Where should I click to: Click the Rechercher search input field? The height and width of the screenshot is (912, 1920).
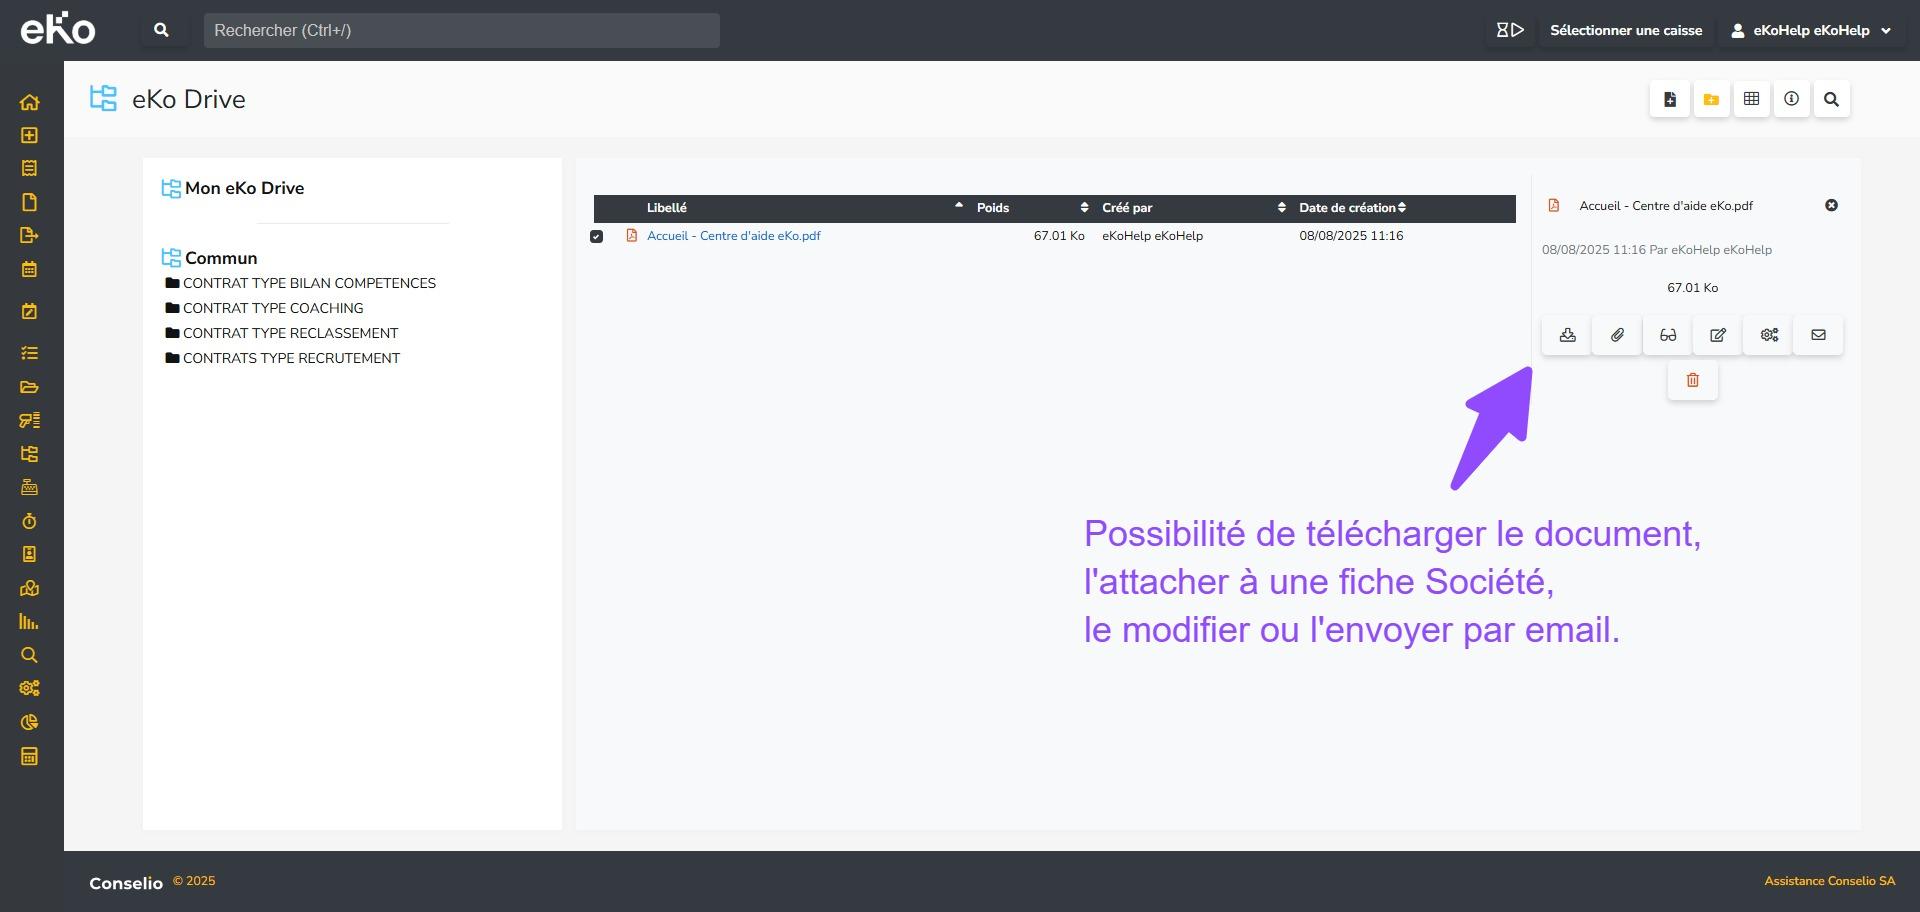[x=461, y=31]
